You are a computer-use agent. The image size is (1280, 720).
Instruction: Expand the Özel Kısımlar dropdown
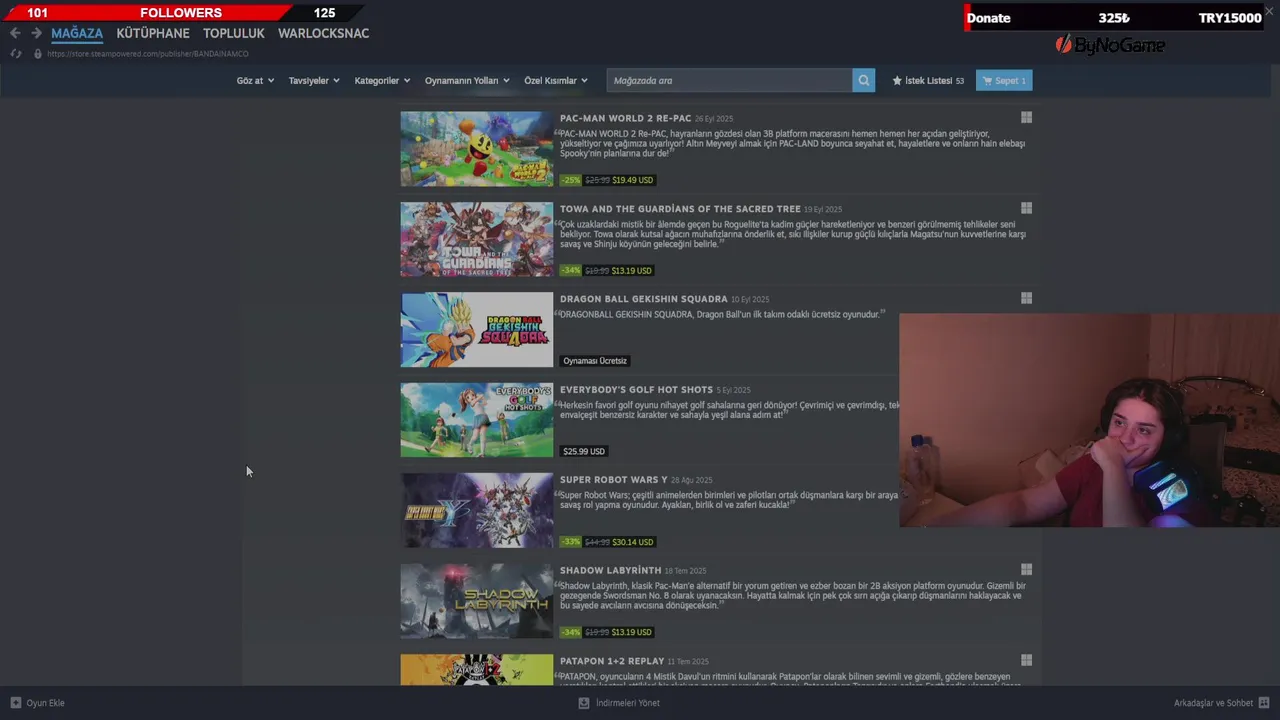pyautogui.click(x=556, y=81)
